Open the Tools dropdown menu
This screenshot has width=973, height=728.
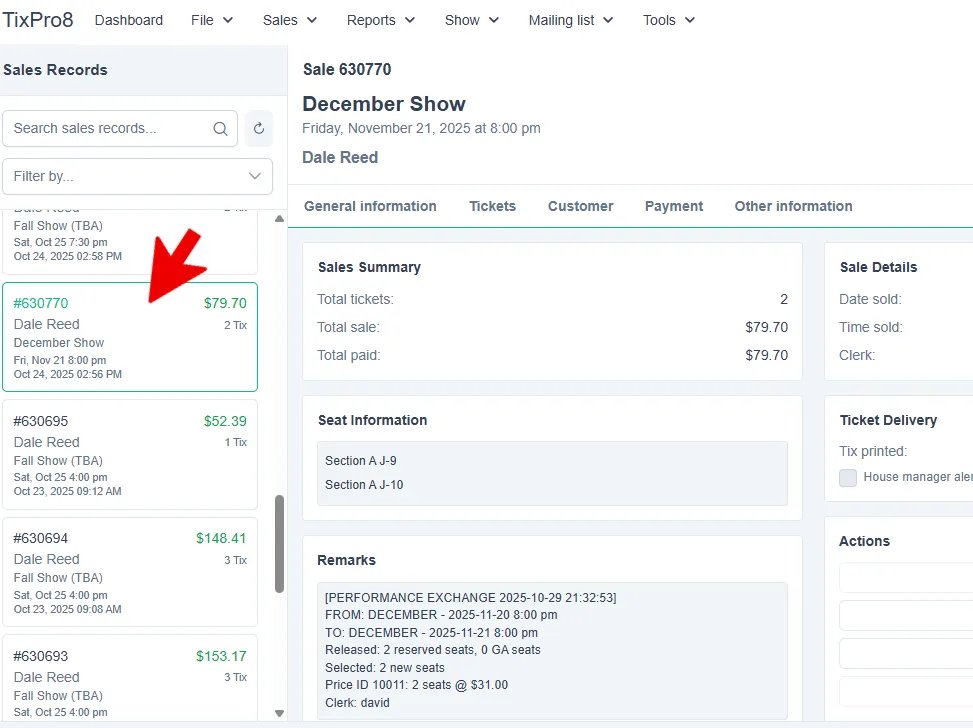(669, 20)
